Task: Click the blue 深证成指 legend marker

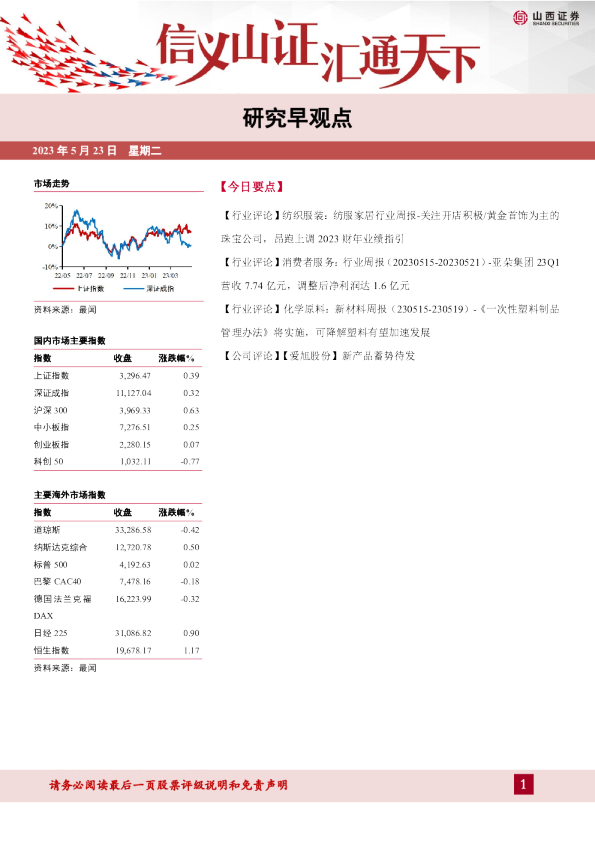Action: click(x=133, y=289)
